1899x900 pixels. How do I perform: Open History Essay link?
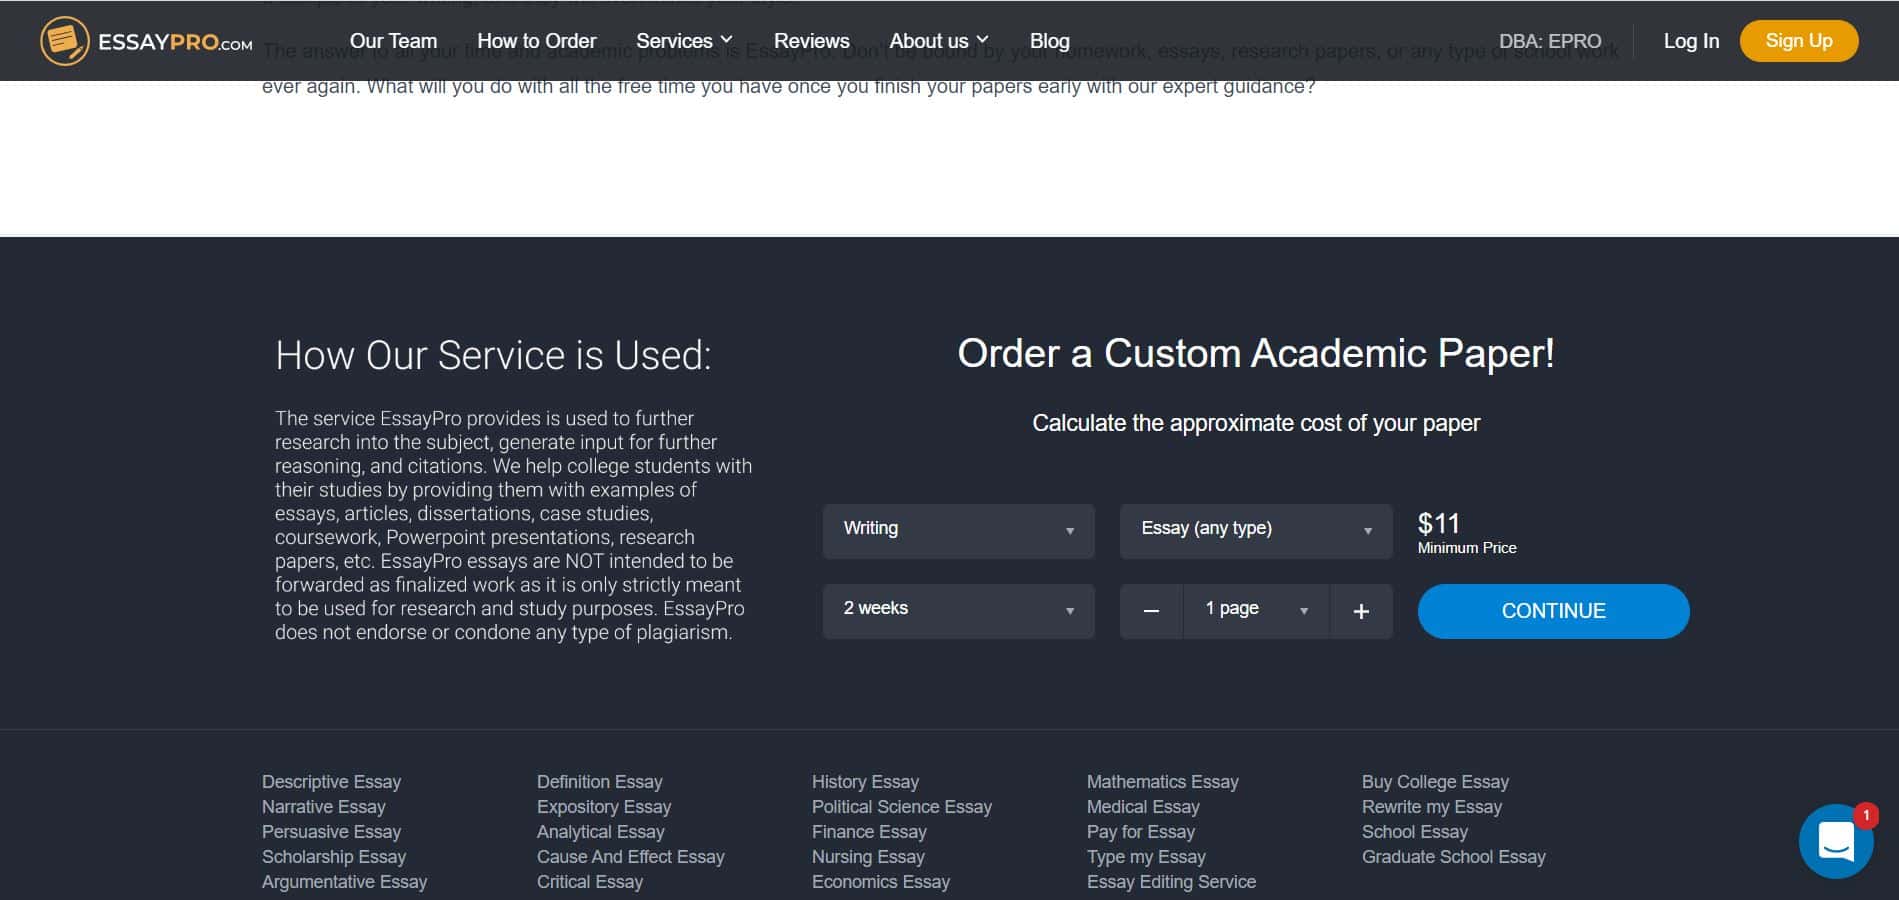click(865, 782)
